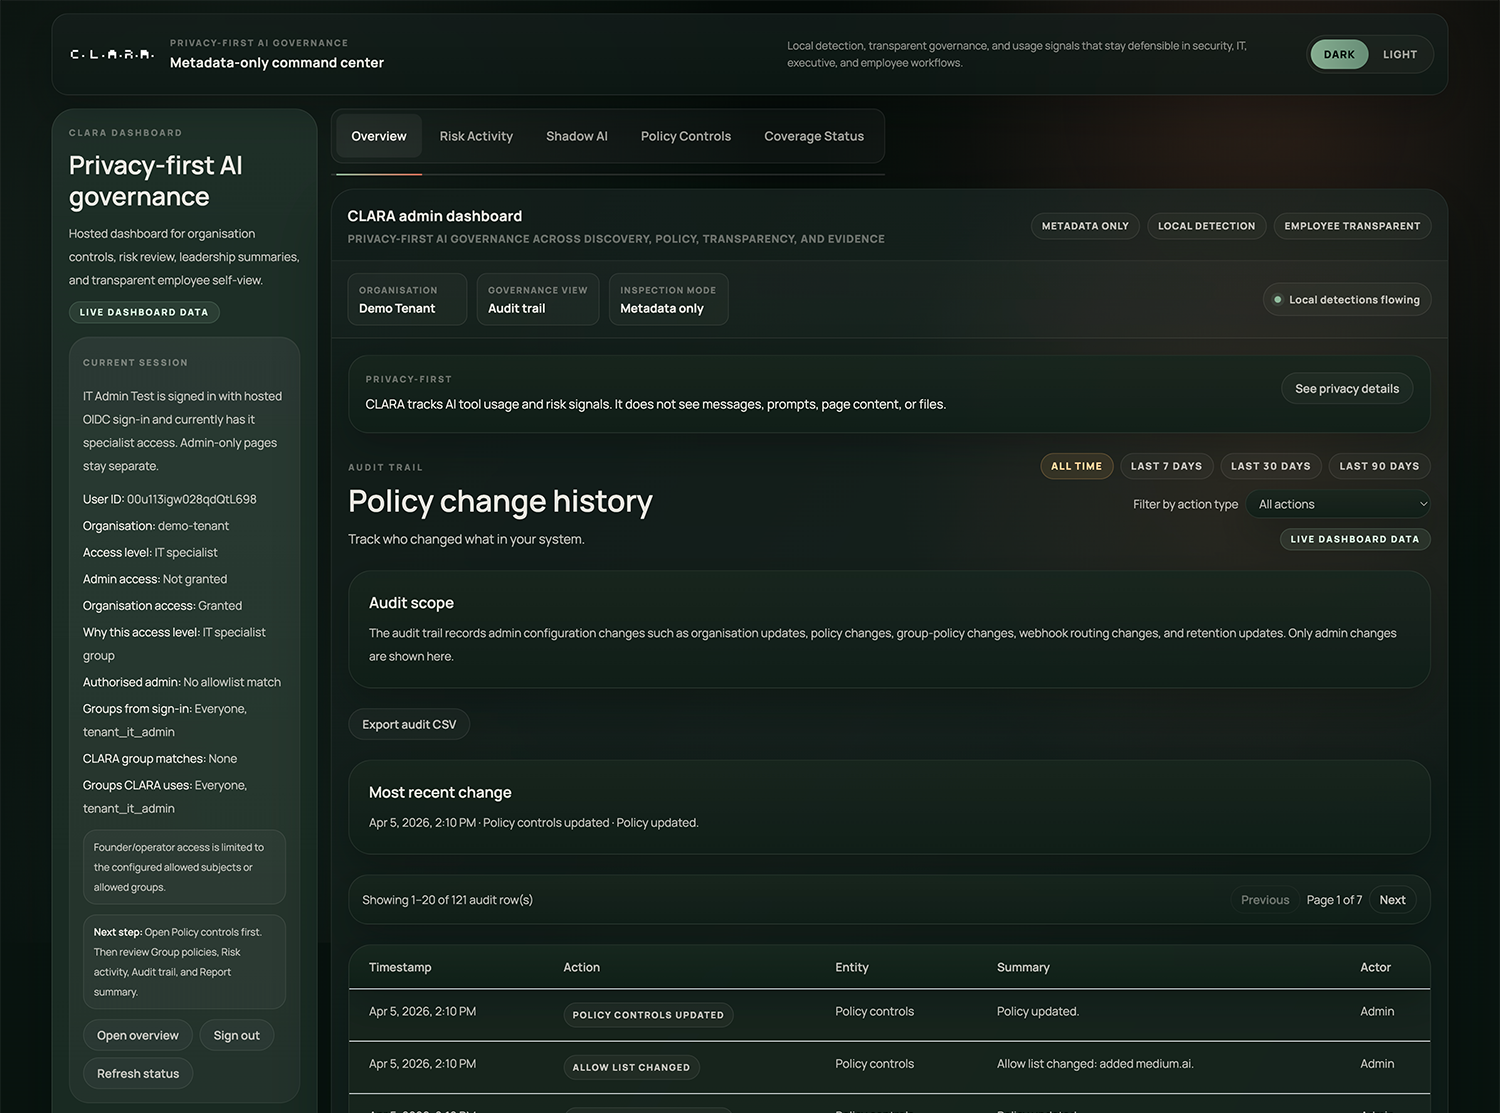Click the CLARA logo in the header

(111, 54)
